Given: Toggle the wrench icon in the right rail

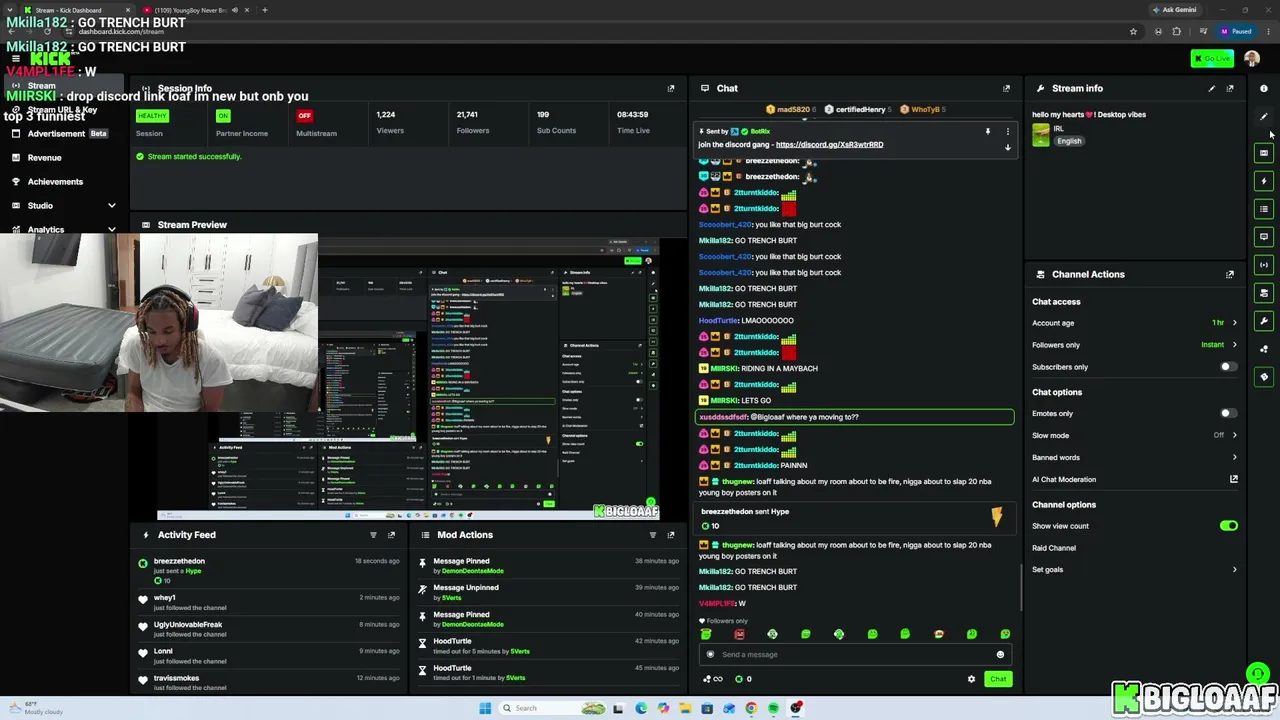Looking at the screenshot, I should (x=1264, y=321).
